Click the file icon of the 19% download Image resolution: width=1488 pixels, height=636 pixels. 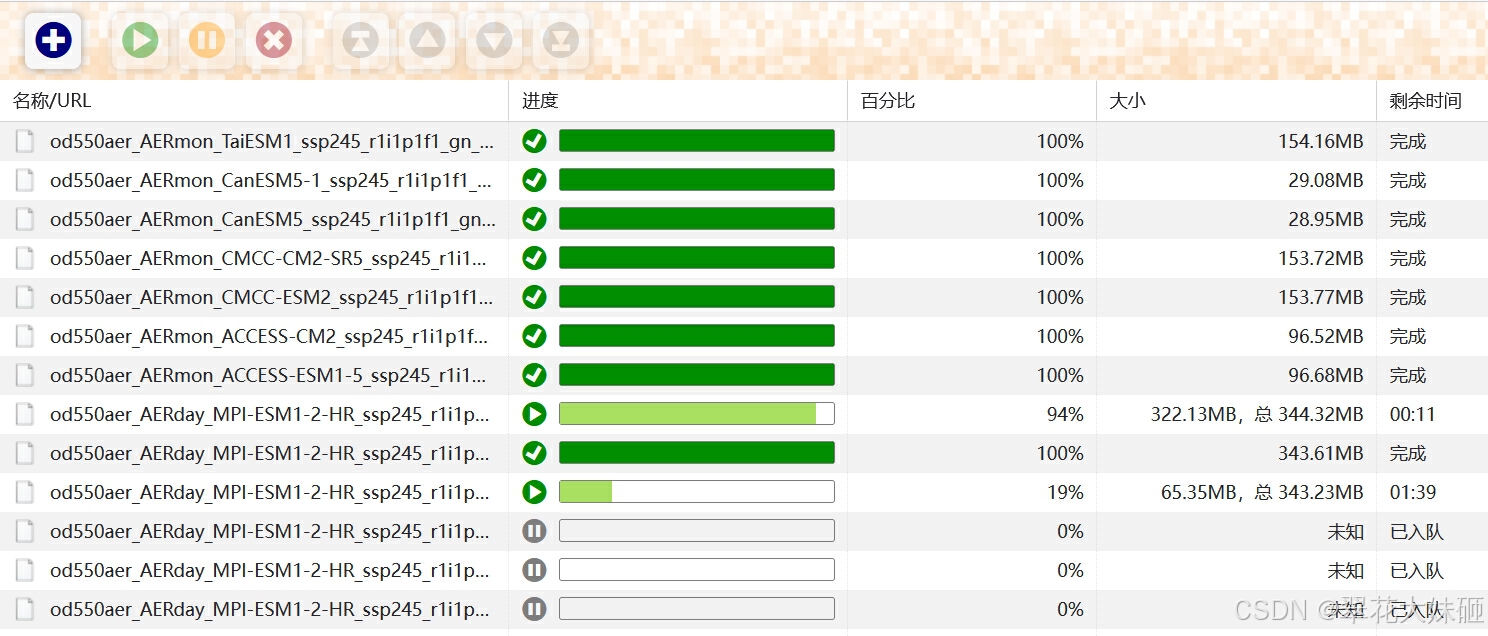pos(25,493)
